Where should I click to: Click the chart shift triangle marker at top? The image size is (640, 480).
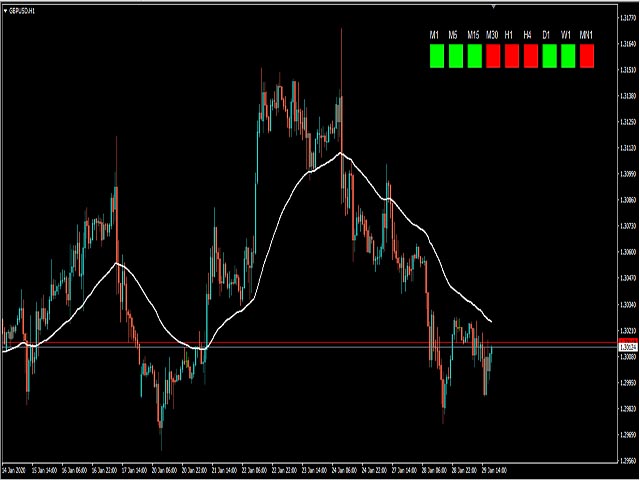coord(493,7)
